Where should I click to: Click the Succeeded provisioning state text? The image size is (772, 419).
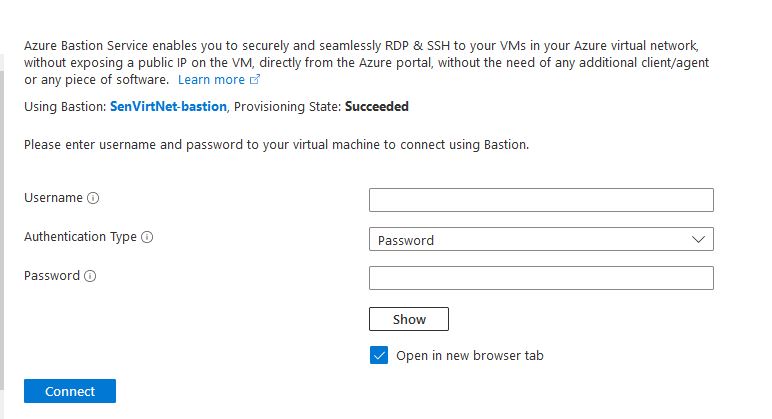coord(376,106)
